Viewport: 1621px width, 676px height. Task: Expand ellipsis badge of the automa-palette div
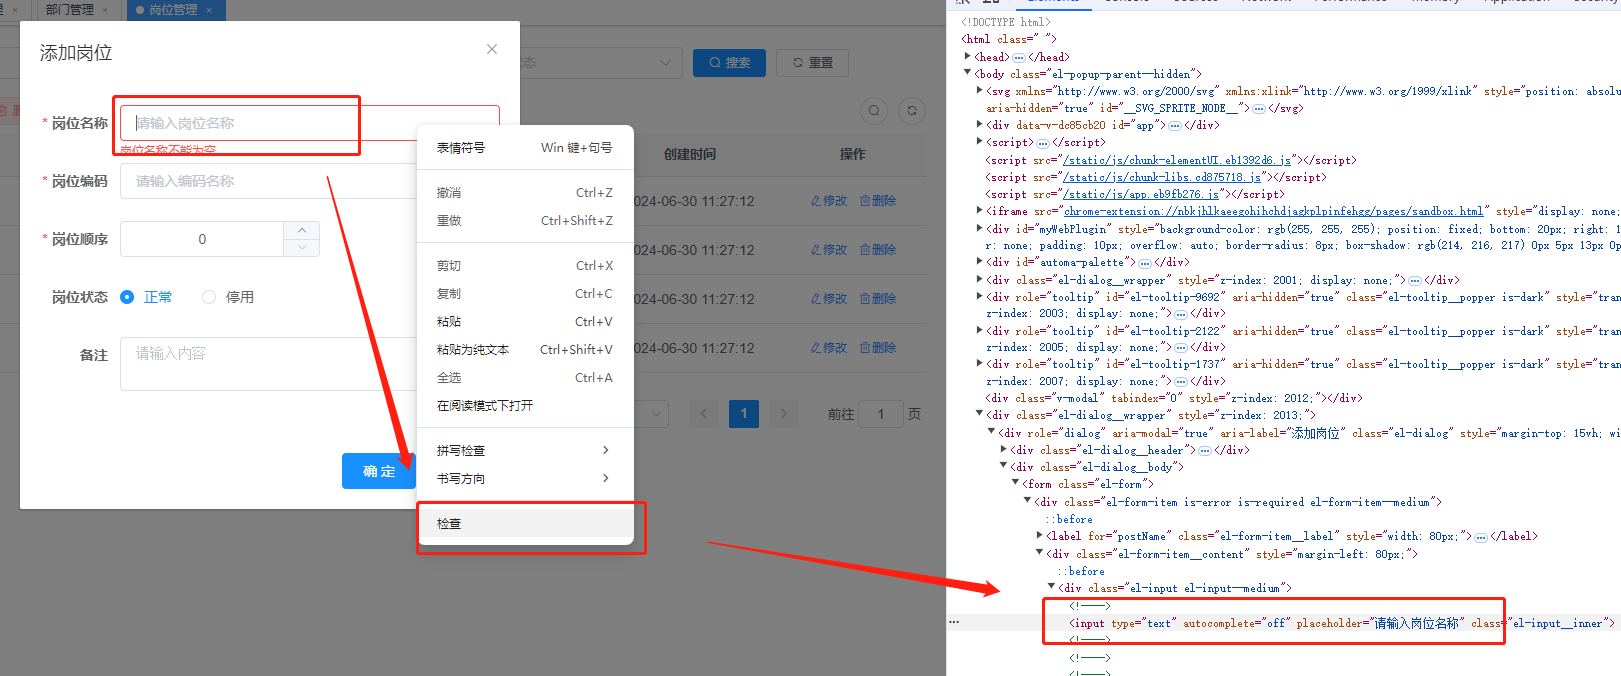[x=1145, y=263]
